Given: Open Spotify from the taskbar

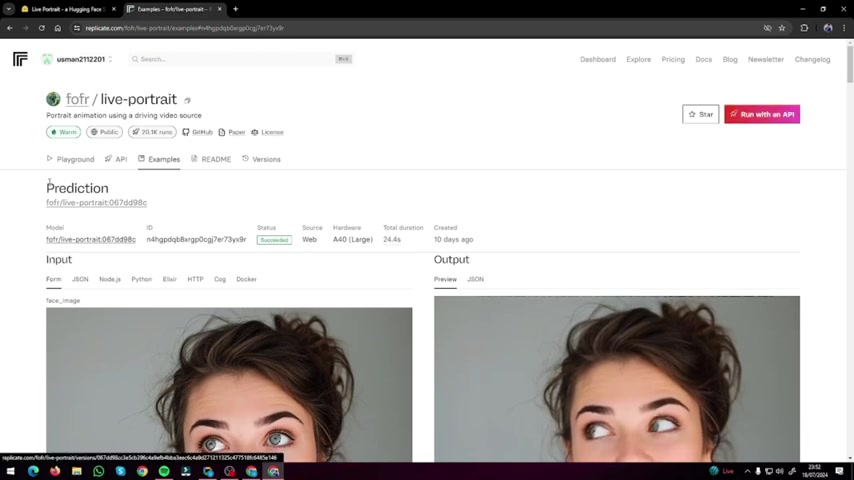Looking at the screenshot, I should click(x=164, y=471).
